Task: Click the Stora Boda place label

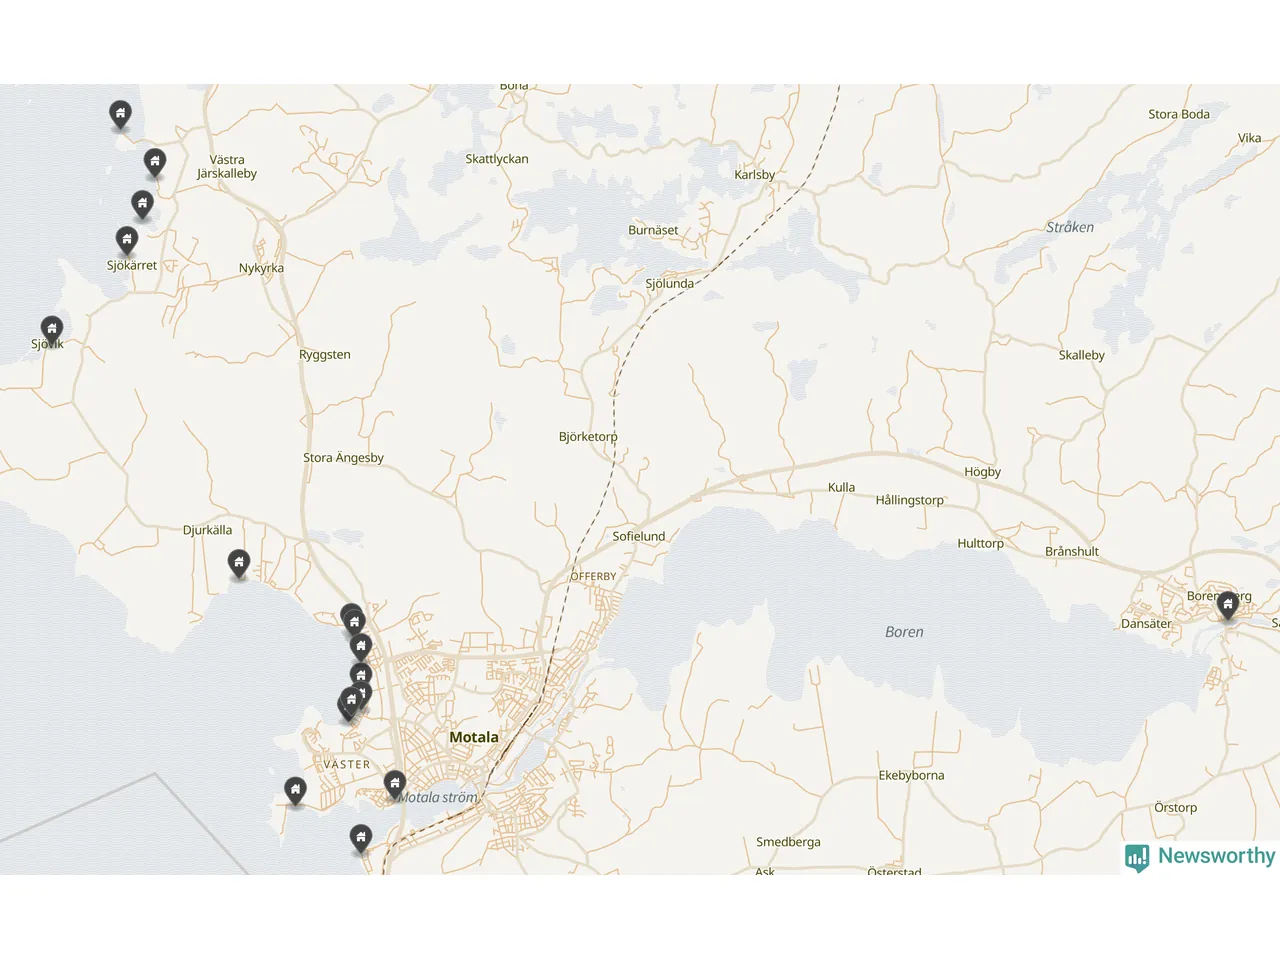Action: [1179, 114]
